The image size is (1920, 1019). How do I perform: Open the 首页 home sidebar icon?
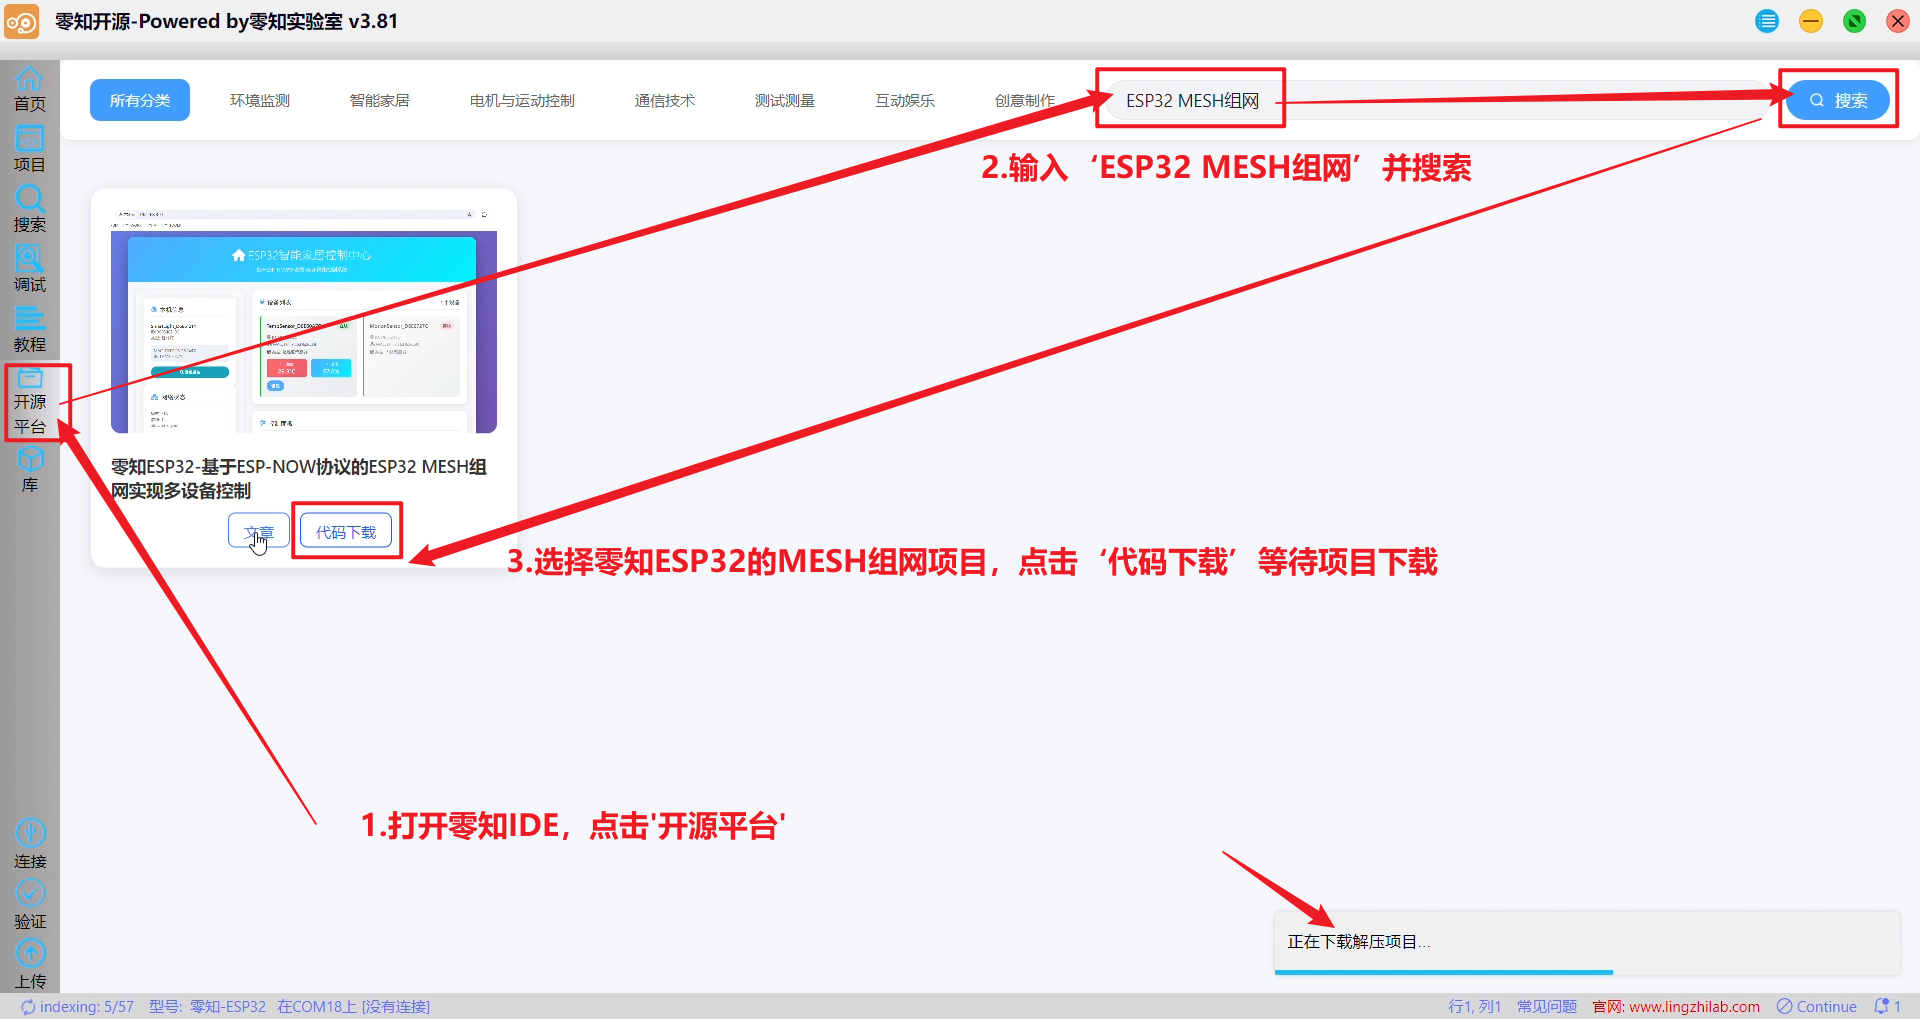point(29,88)
